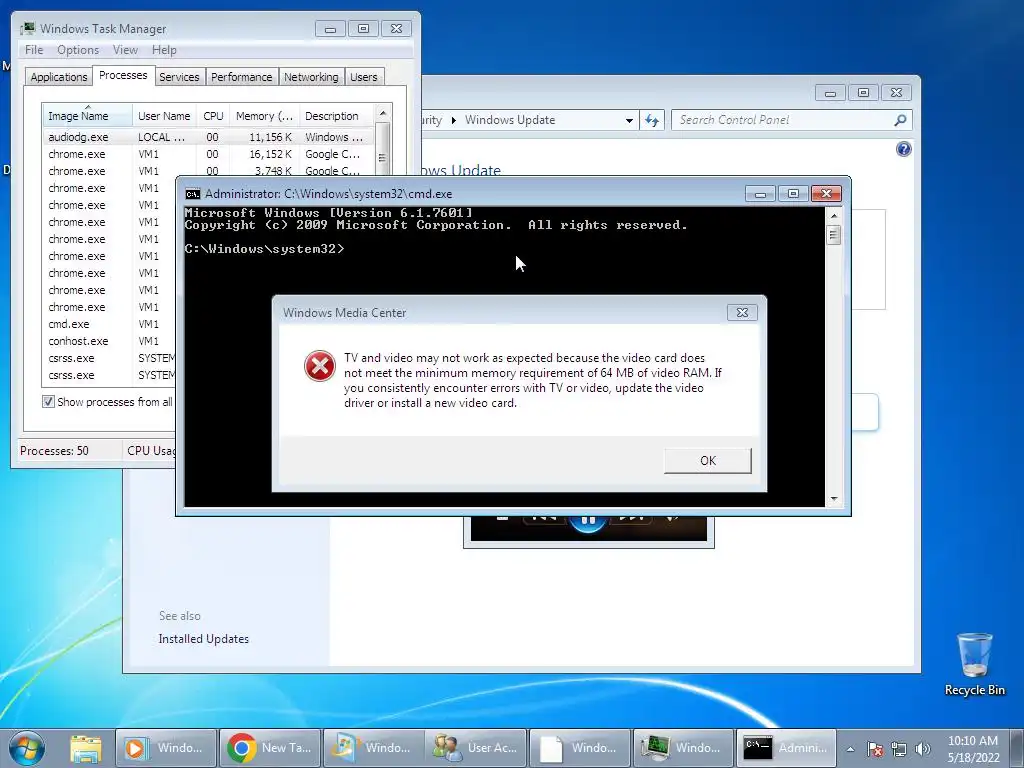Click the cmd window scrollbar thumb
This screenshot has height=768, width=1024.
833,235
